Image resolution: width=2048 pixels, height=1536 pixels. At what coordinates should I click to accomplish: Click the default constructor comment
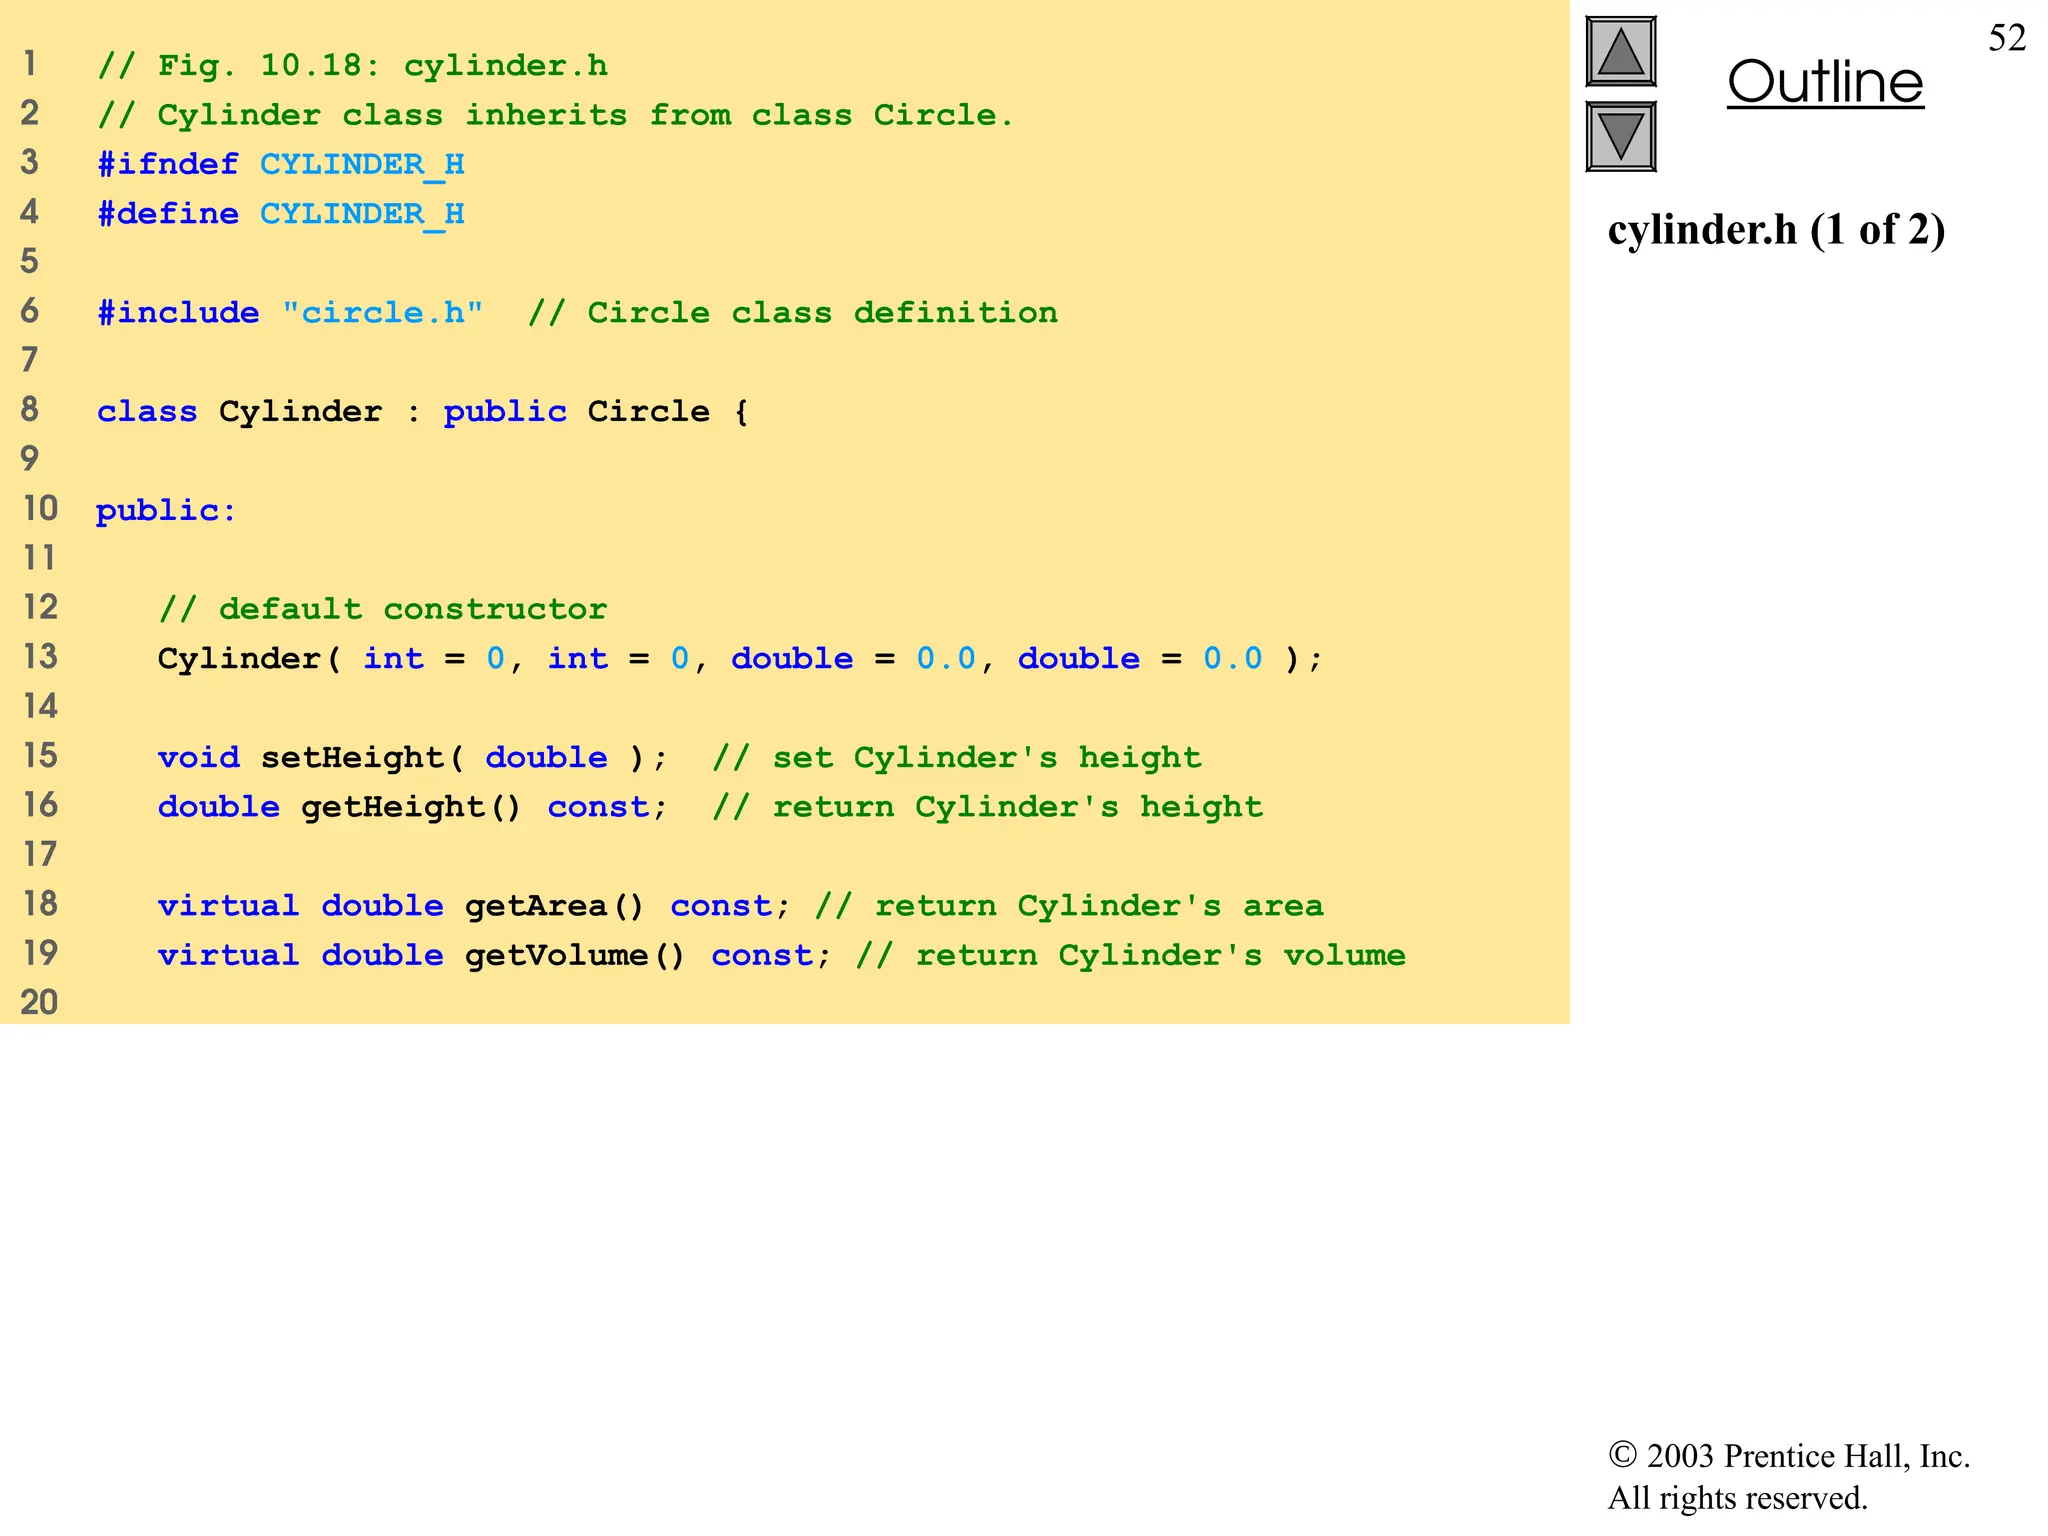tap(382, 609)
